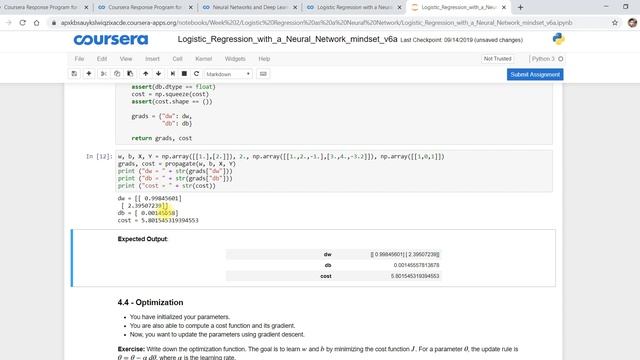Click the Not Trusted button
This screenshot has width=640, height=360.
pyautogui.click(x=497, y=59)
